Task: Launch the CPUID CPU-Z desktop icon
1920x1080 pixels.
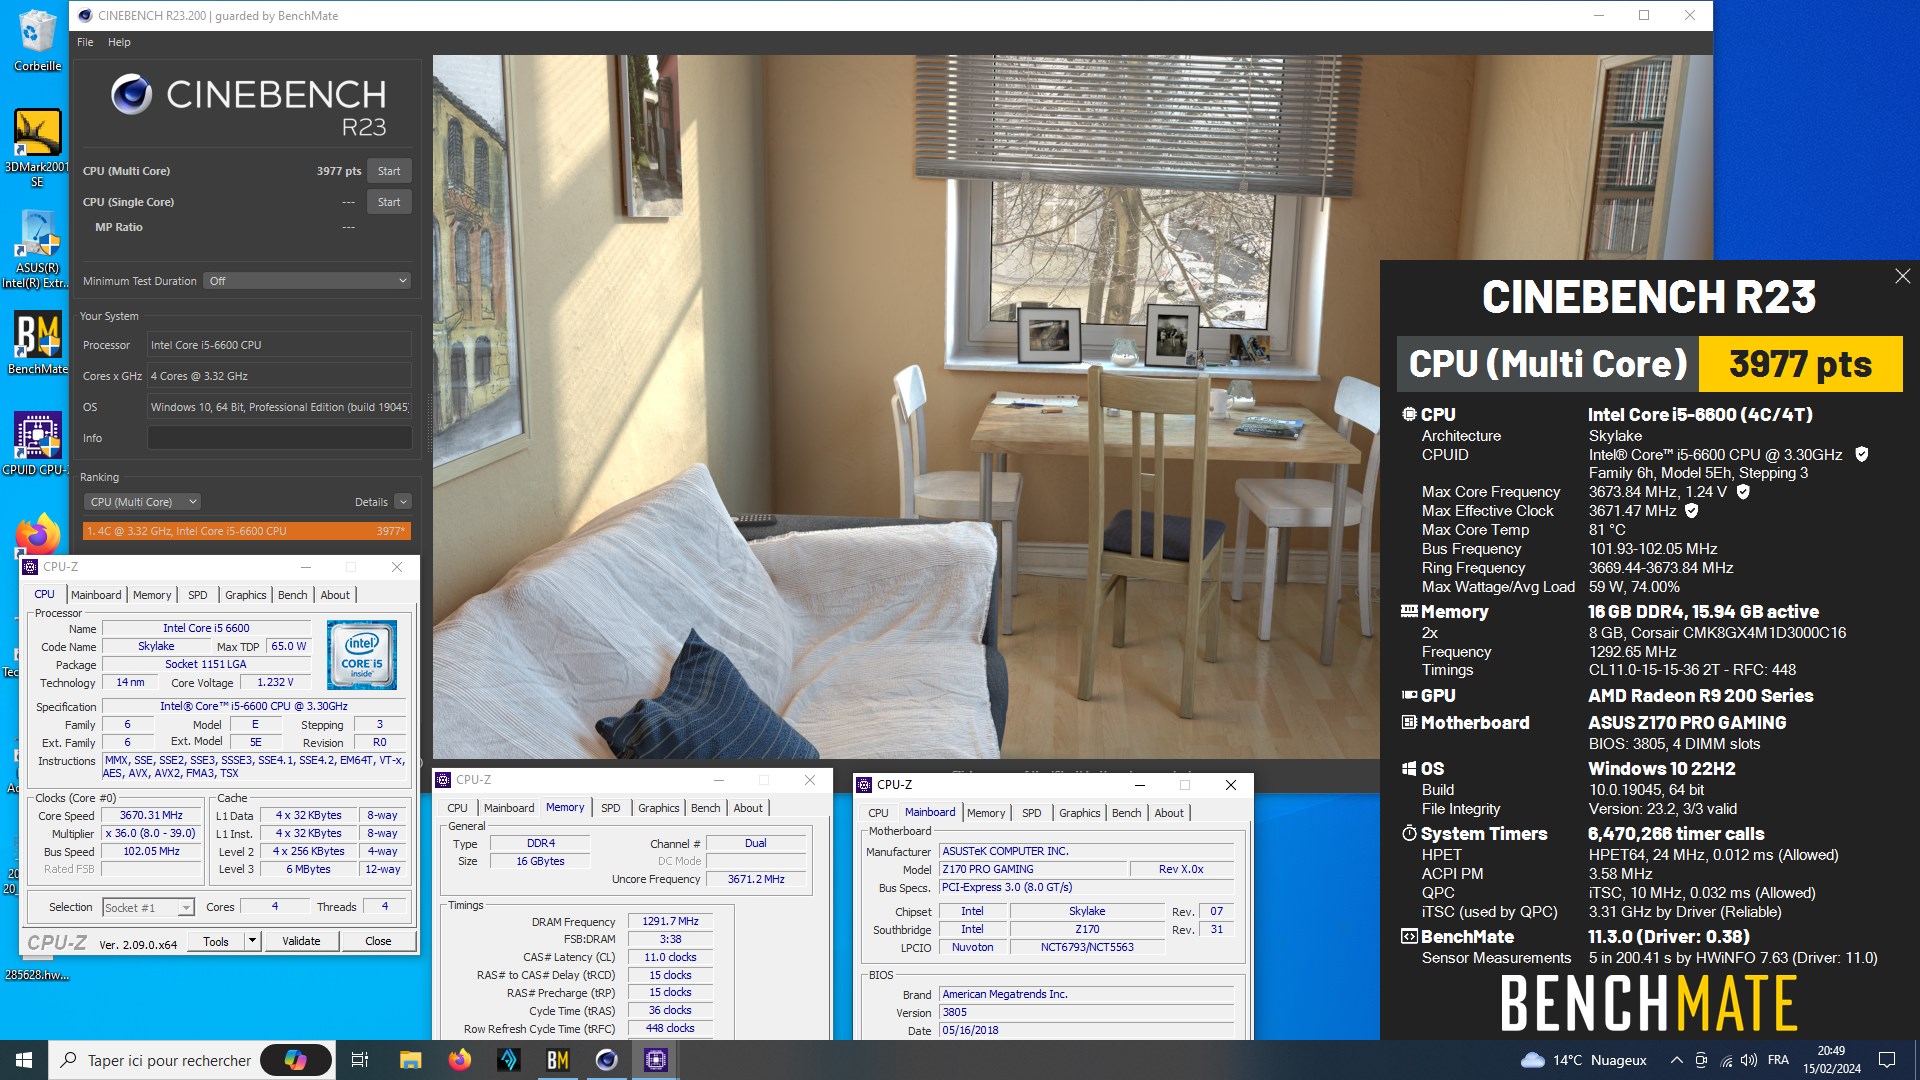Action: 37,444
